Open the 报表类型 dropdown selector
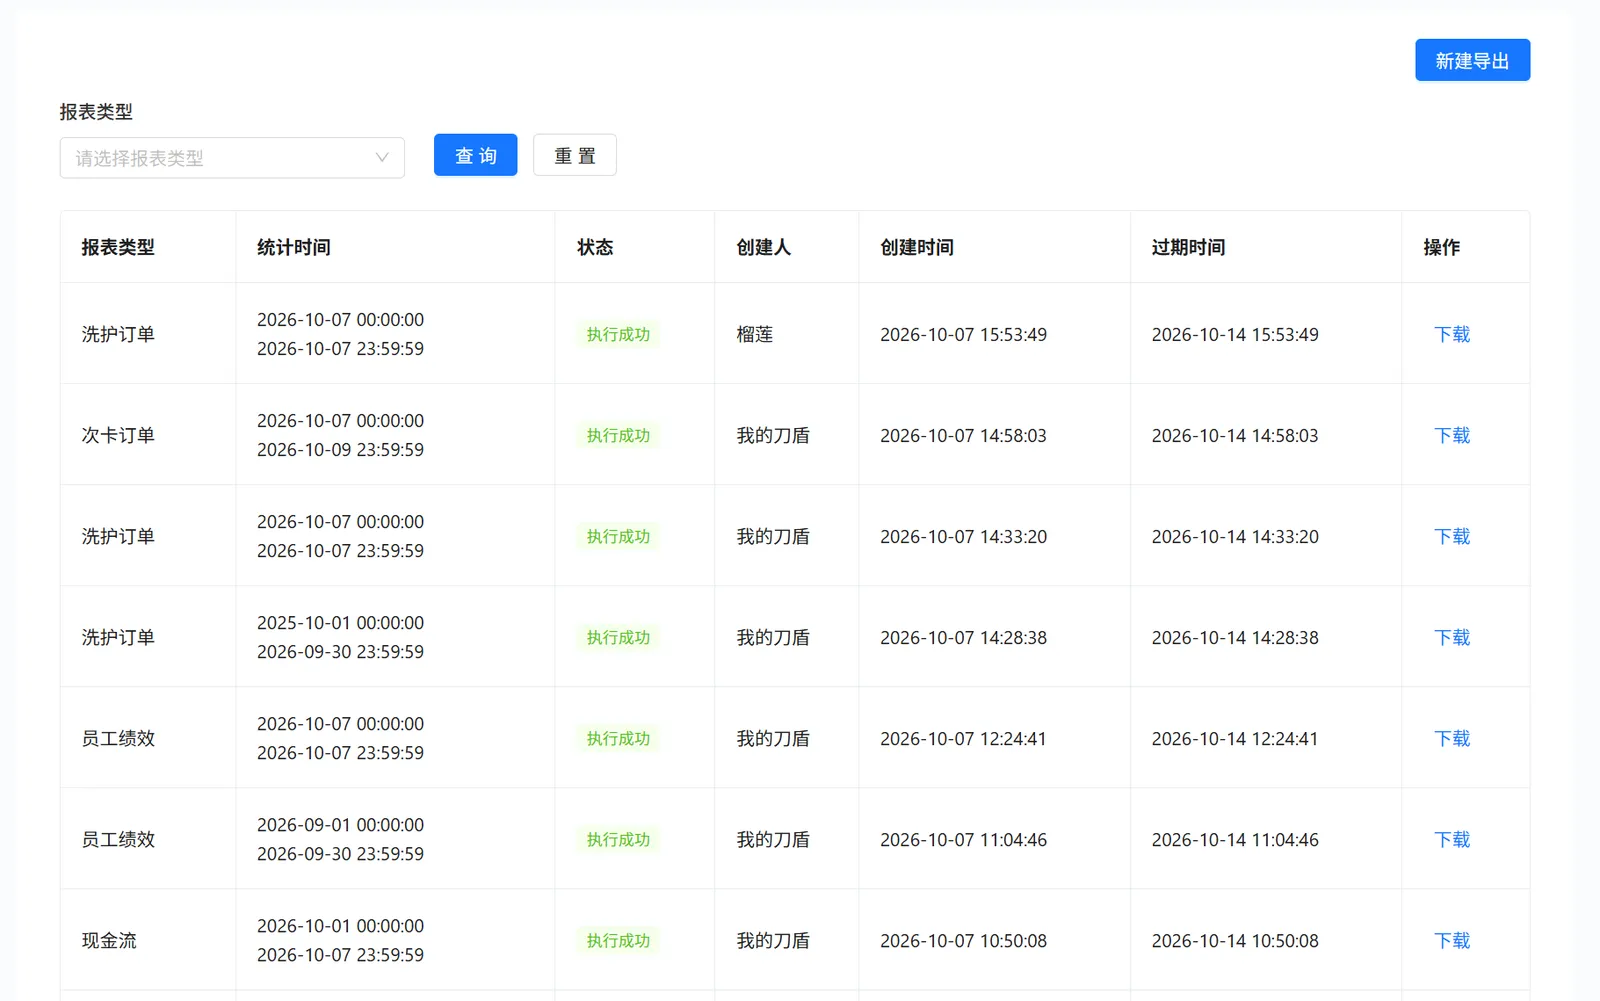Screen dimensions: 1600x1001 232,158
